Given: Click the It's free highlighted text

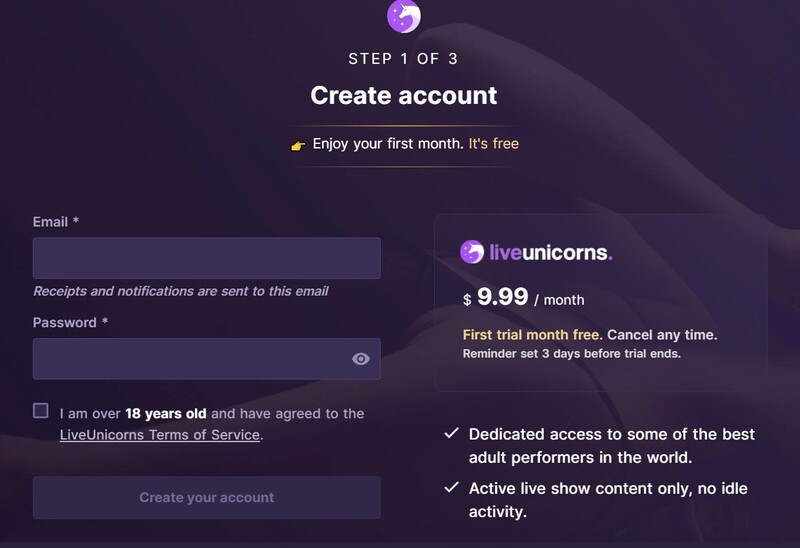Looking at the screenshot, I should (x=493, y=144).
